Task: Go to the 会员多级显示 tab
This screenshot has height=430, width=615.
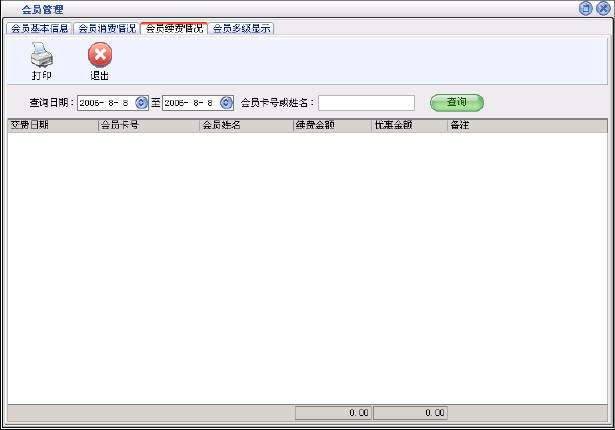Action: click(x=241, y=28)
